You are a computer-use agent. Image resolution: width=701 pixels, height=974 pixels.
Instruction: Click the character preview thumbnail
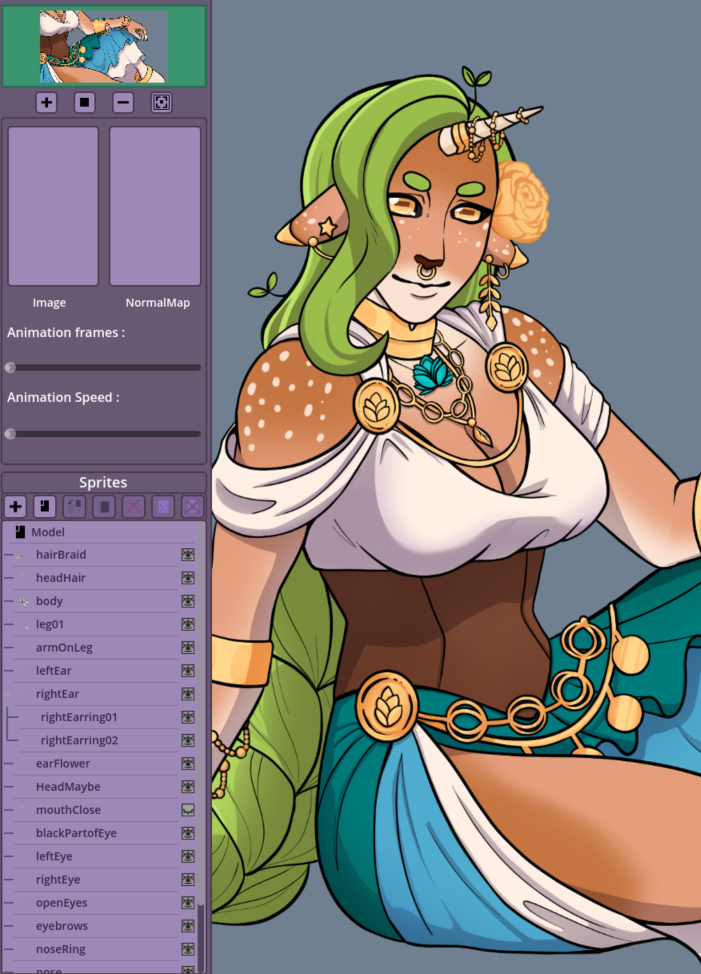[x=104, y=46]
